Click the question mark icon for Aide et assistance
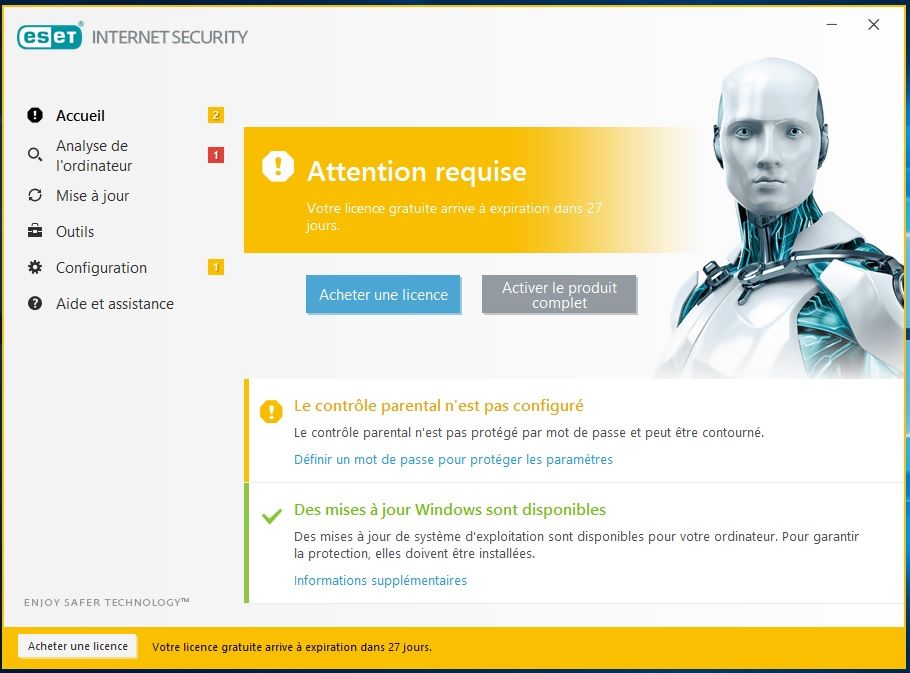This screenshot has width=910, height=673. pos(35,303)
